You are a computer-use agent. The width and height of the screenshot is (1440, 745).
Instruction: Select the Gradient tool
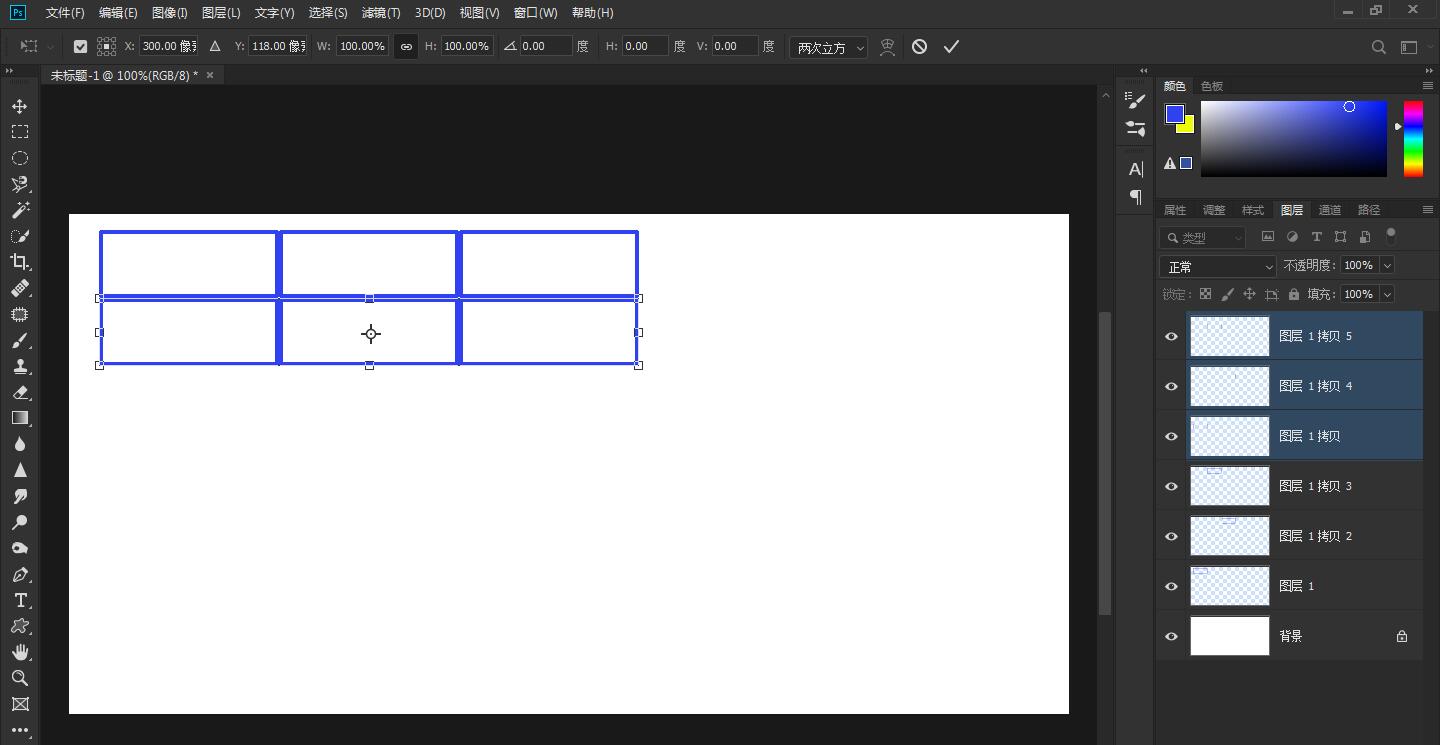tap(20, 418)
